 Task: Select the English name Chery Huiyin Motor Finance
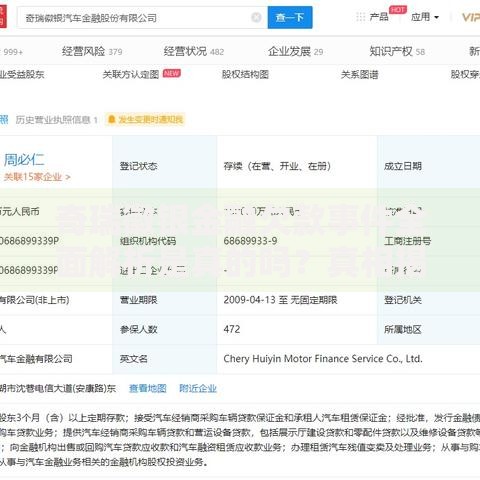coord(323,359)
